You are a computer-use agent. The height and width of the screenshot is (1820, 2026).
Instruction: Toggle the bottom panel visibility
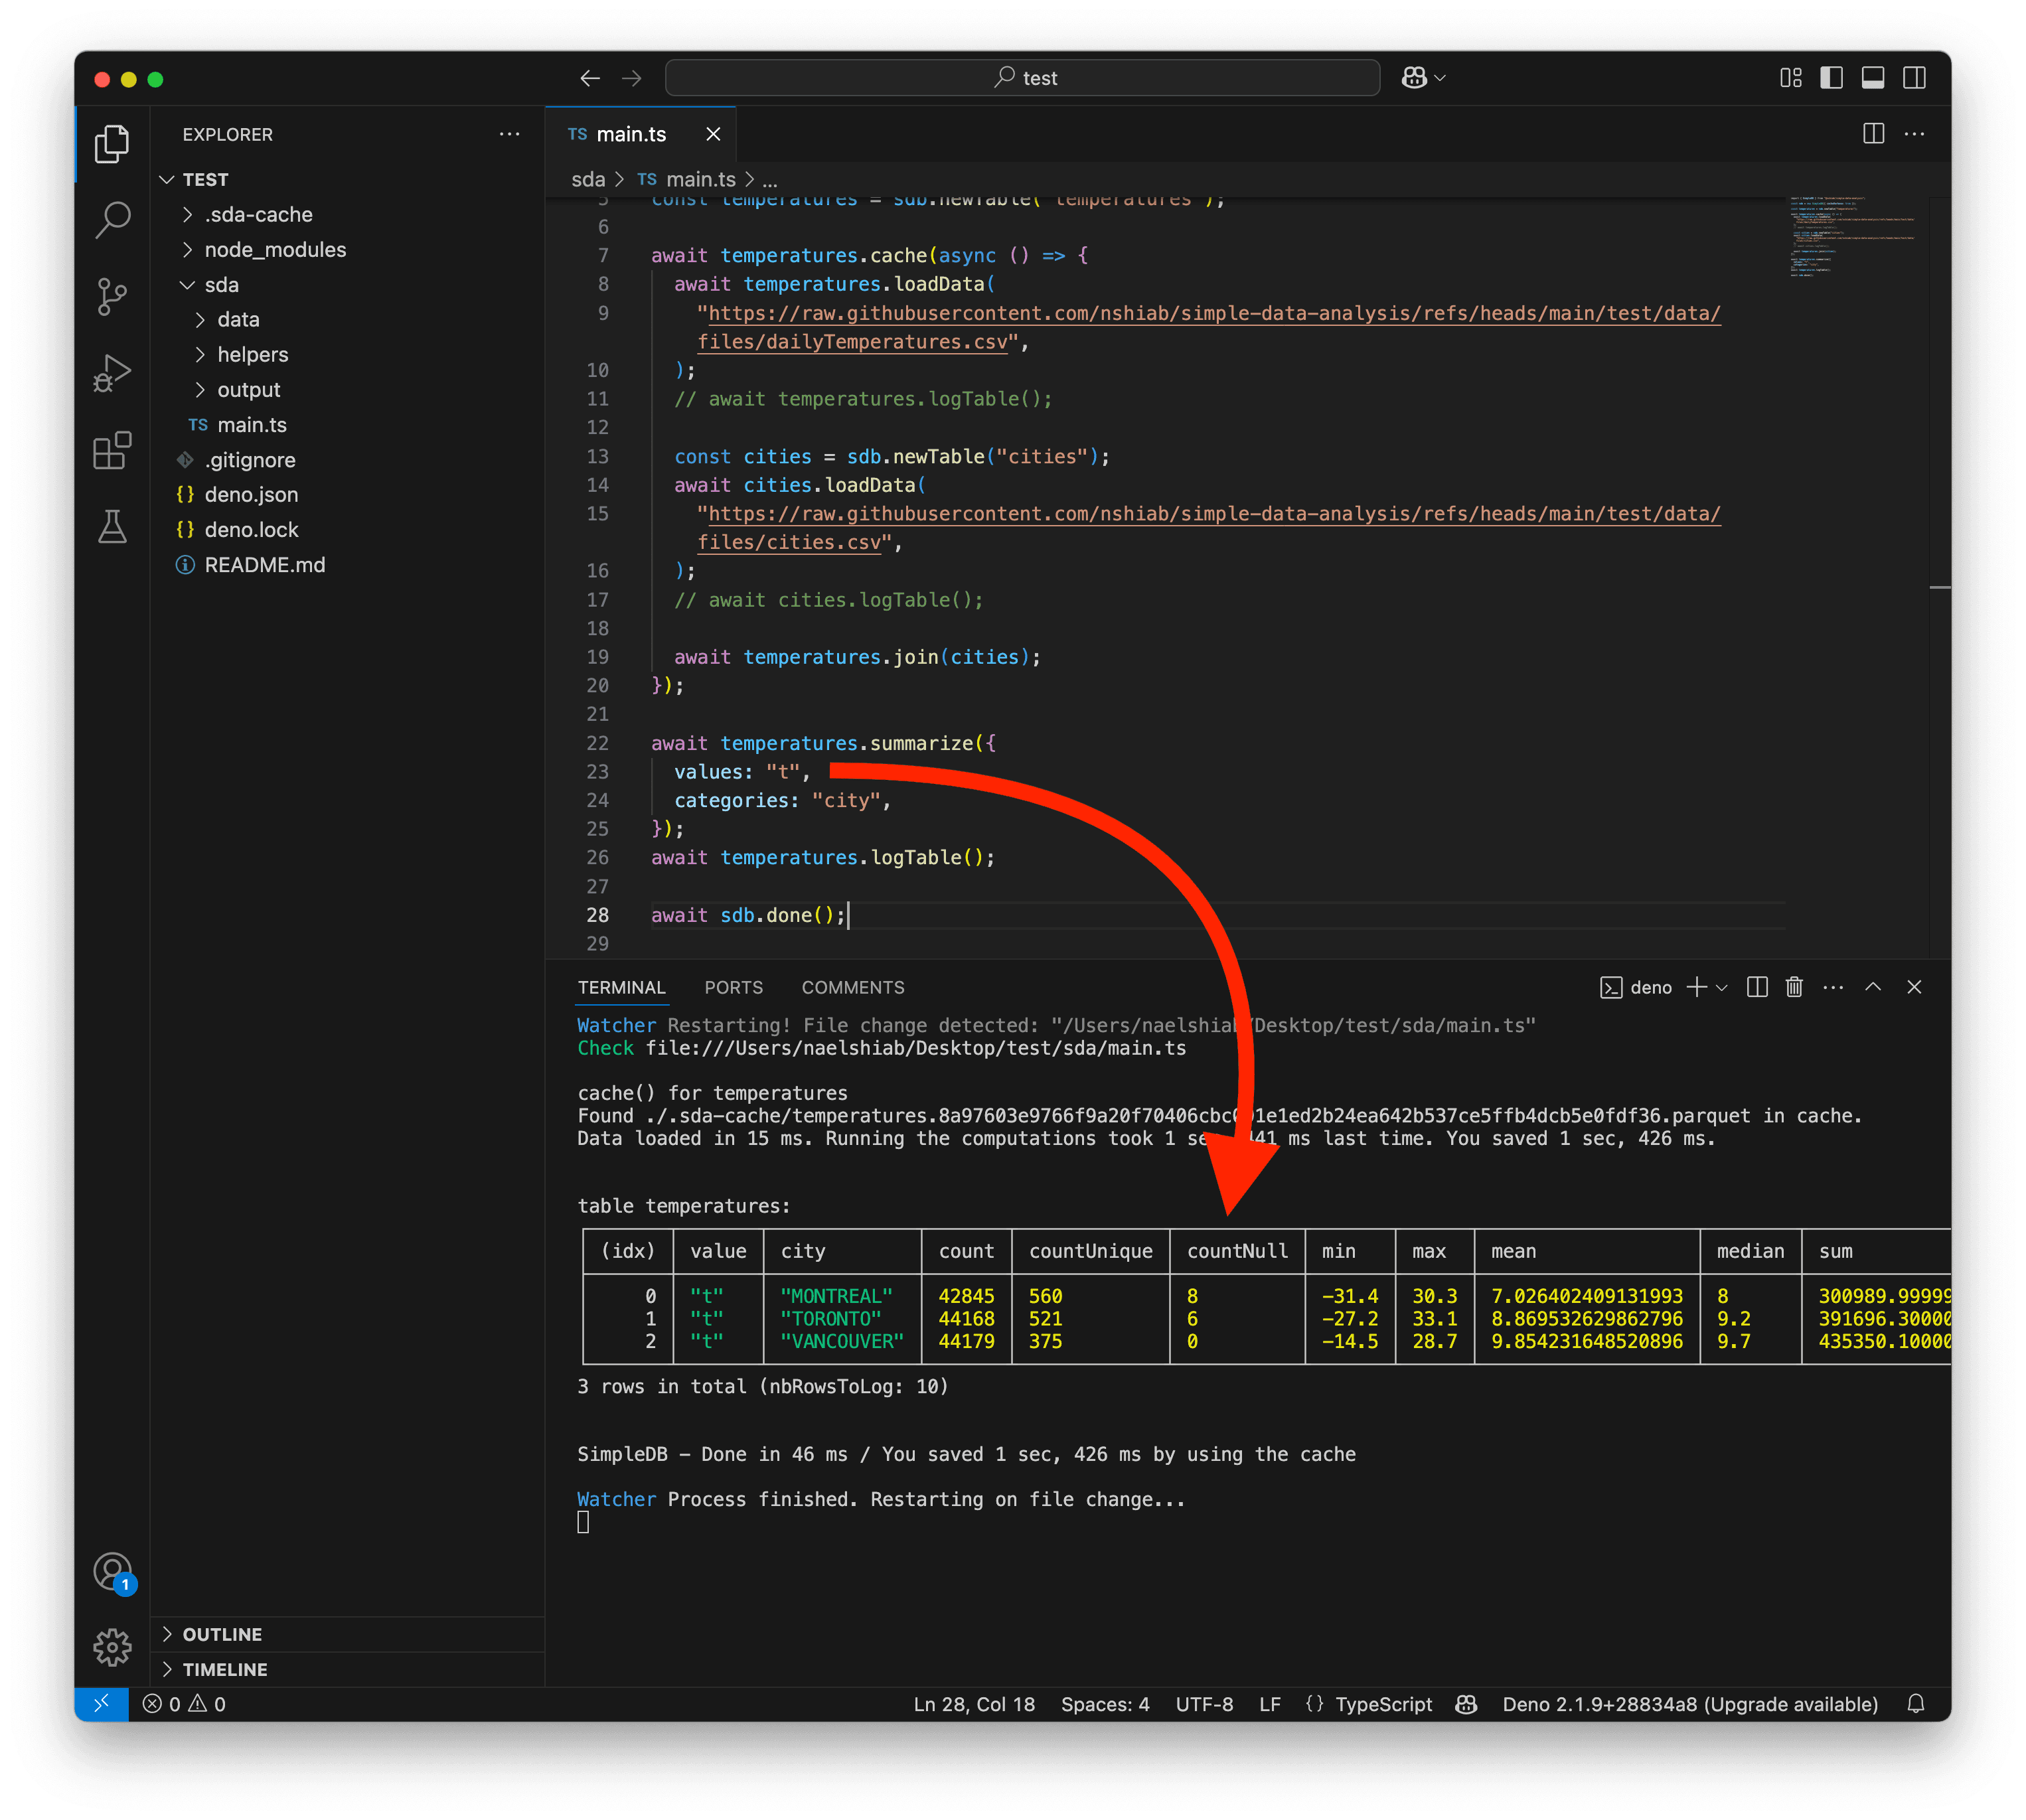point(1873,78)
